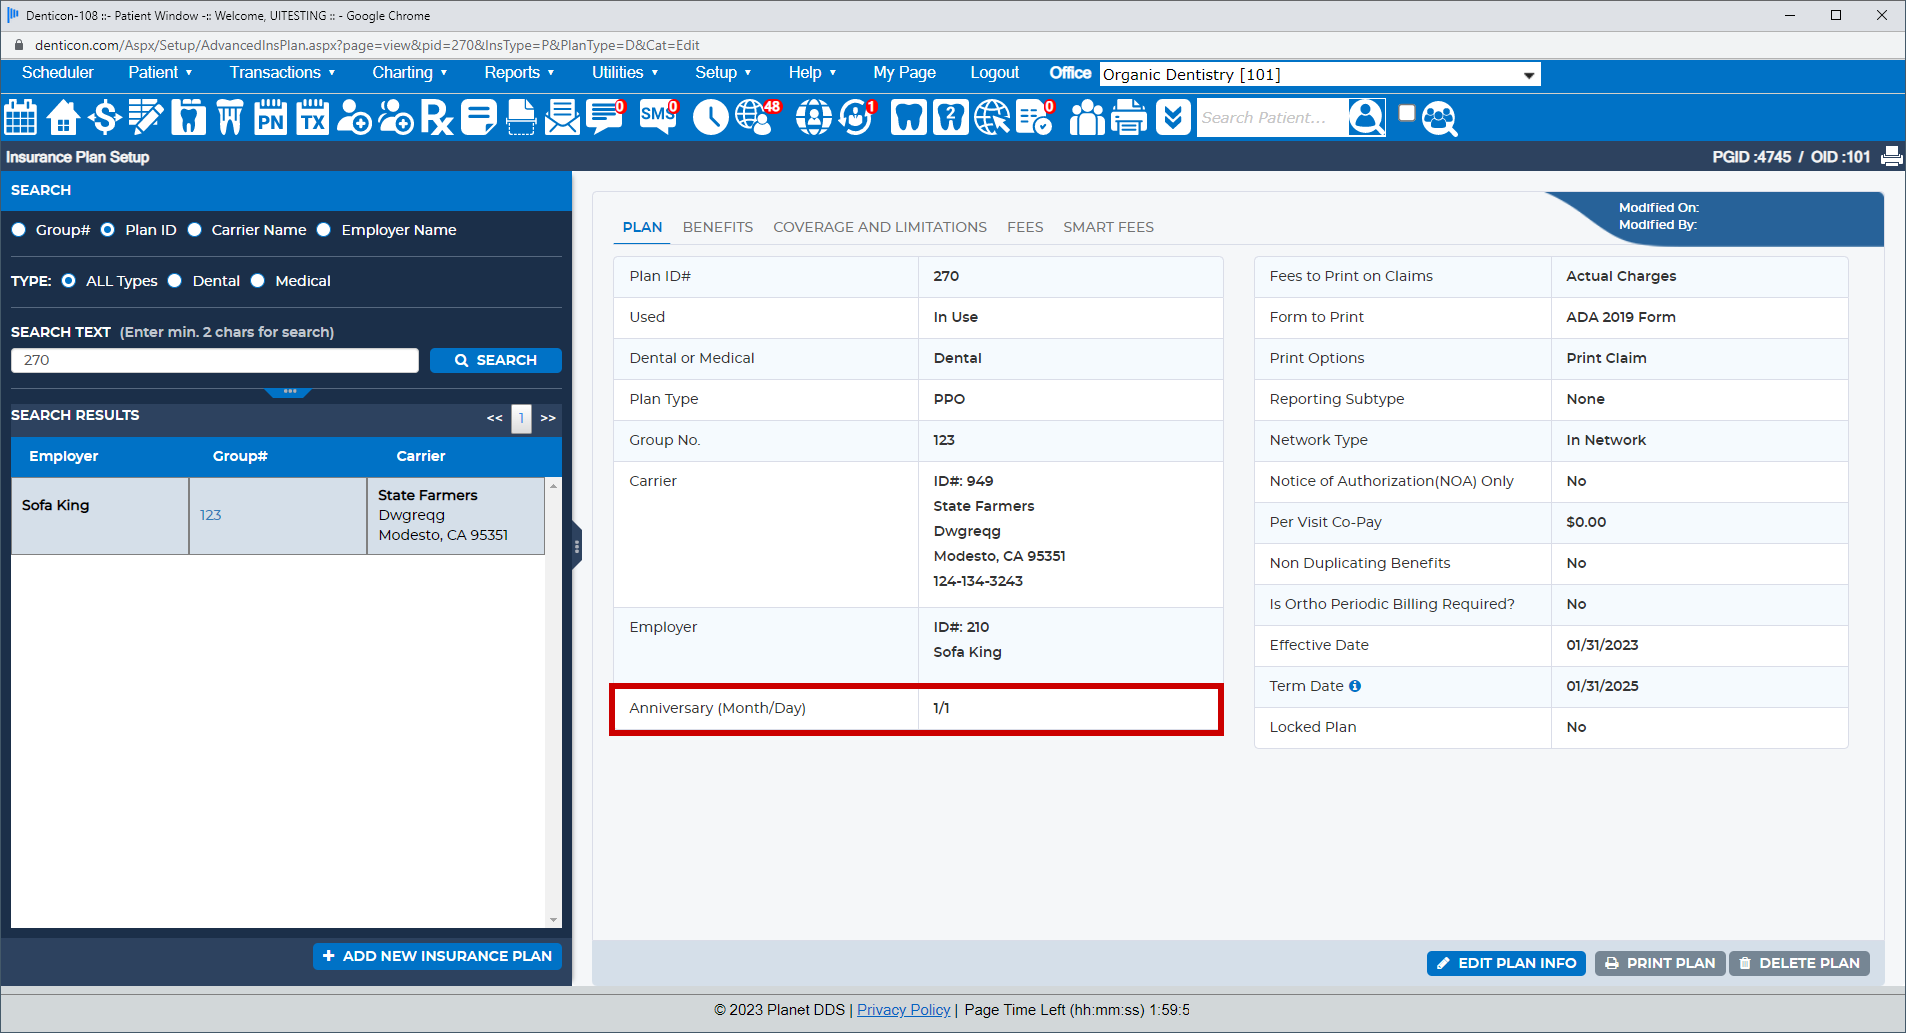Open the chat messages icon with badge

tap(605, 118)
